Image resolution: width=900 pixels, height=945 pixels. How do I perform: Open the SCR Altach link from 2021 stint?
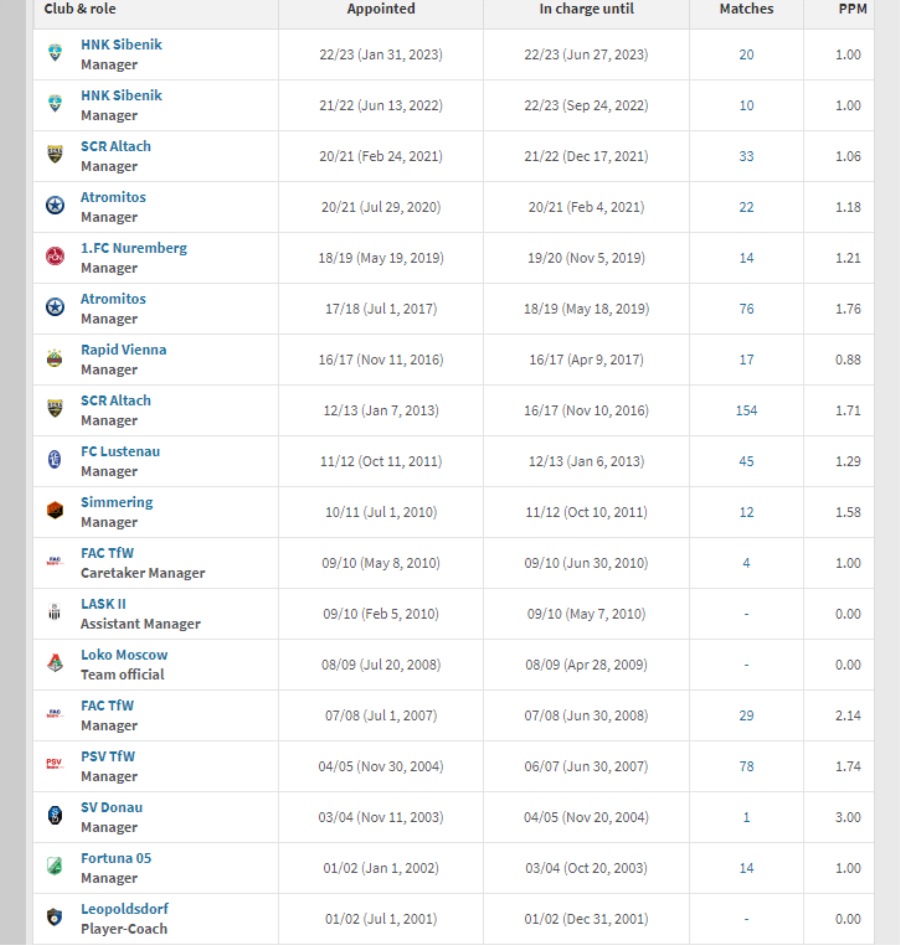click(116, 146)
